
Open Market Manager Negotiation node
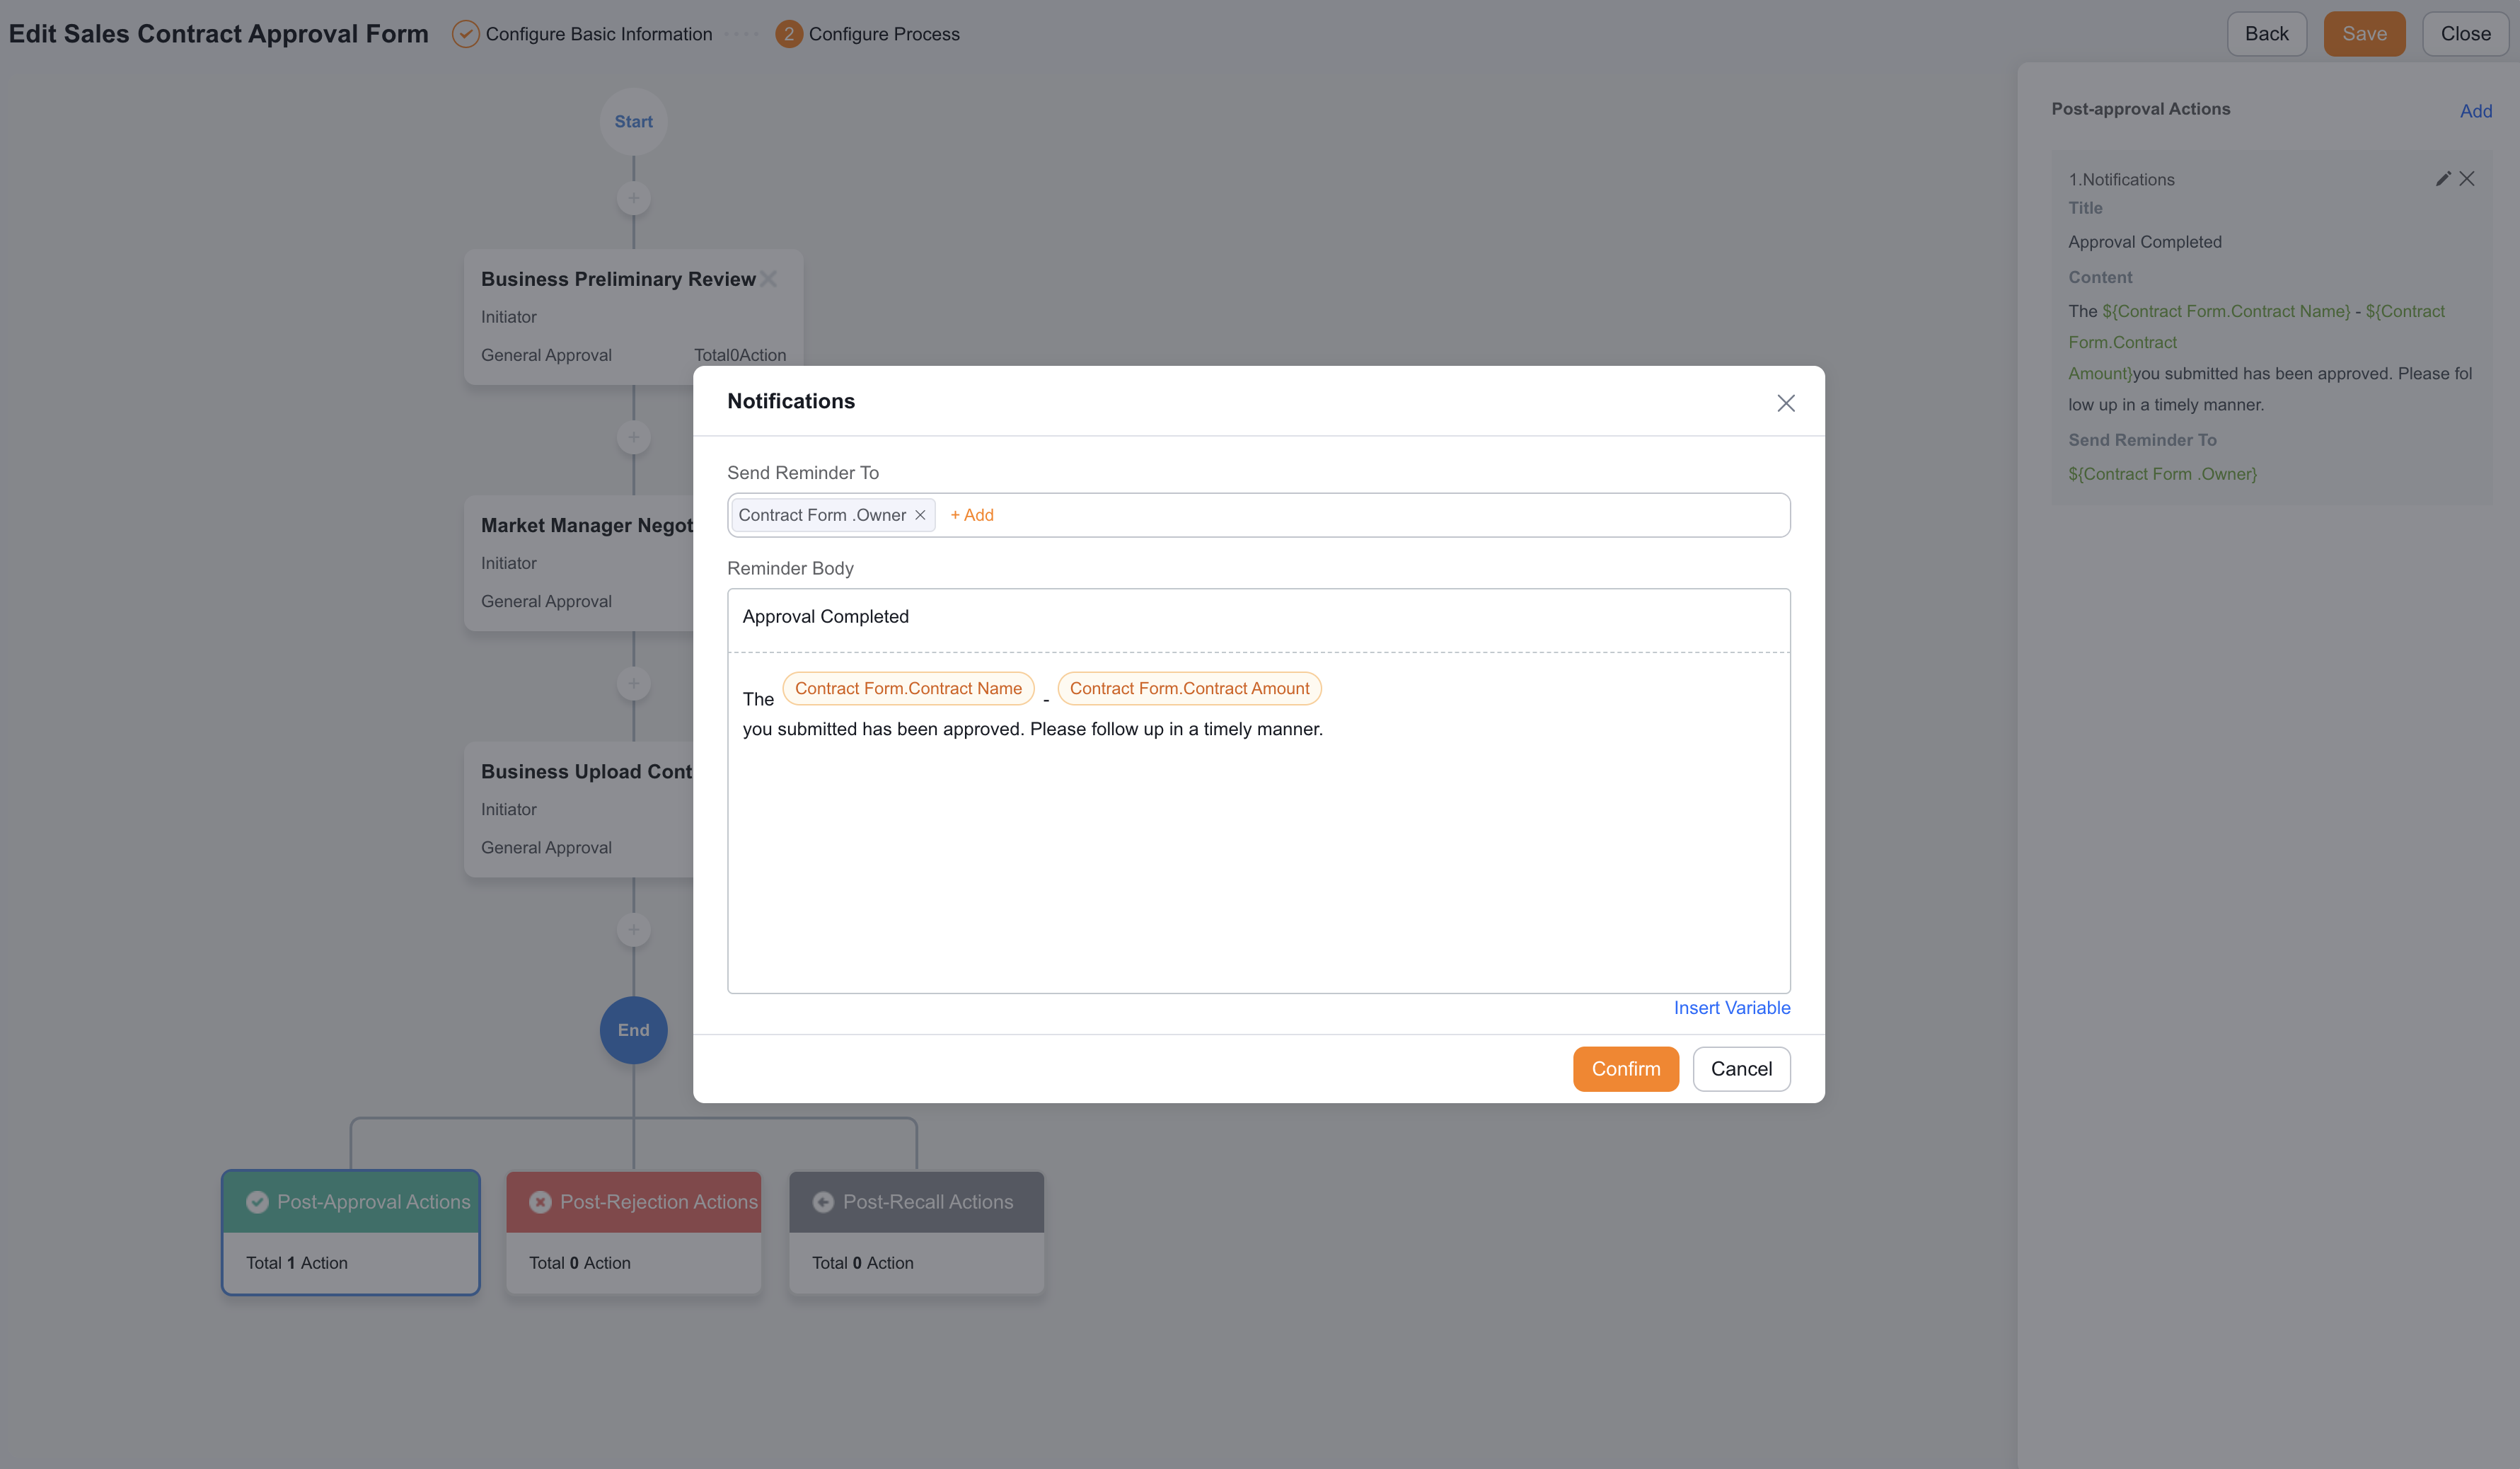pos(579,563)
